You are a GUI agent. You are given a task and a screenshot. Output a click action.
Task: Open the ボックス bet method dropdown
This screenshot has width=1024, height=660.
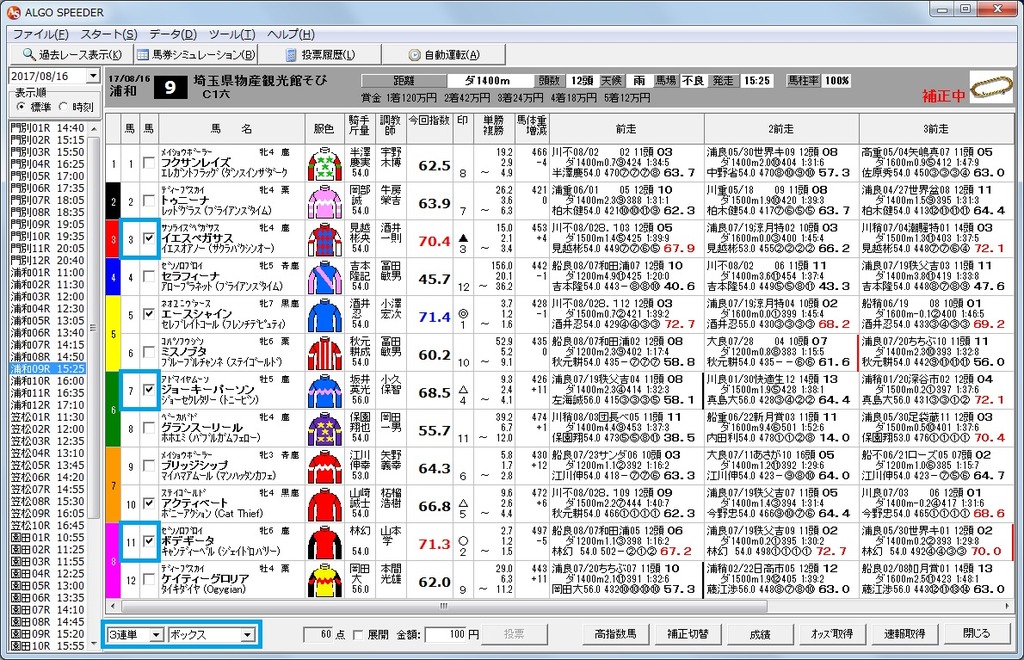[x=247, y=635]
